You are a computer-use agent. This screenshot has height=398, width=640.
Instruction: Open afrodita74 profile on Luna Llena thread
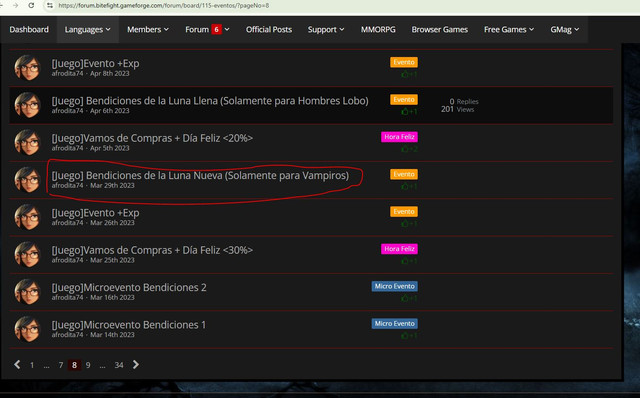coord(67,111)
